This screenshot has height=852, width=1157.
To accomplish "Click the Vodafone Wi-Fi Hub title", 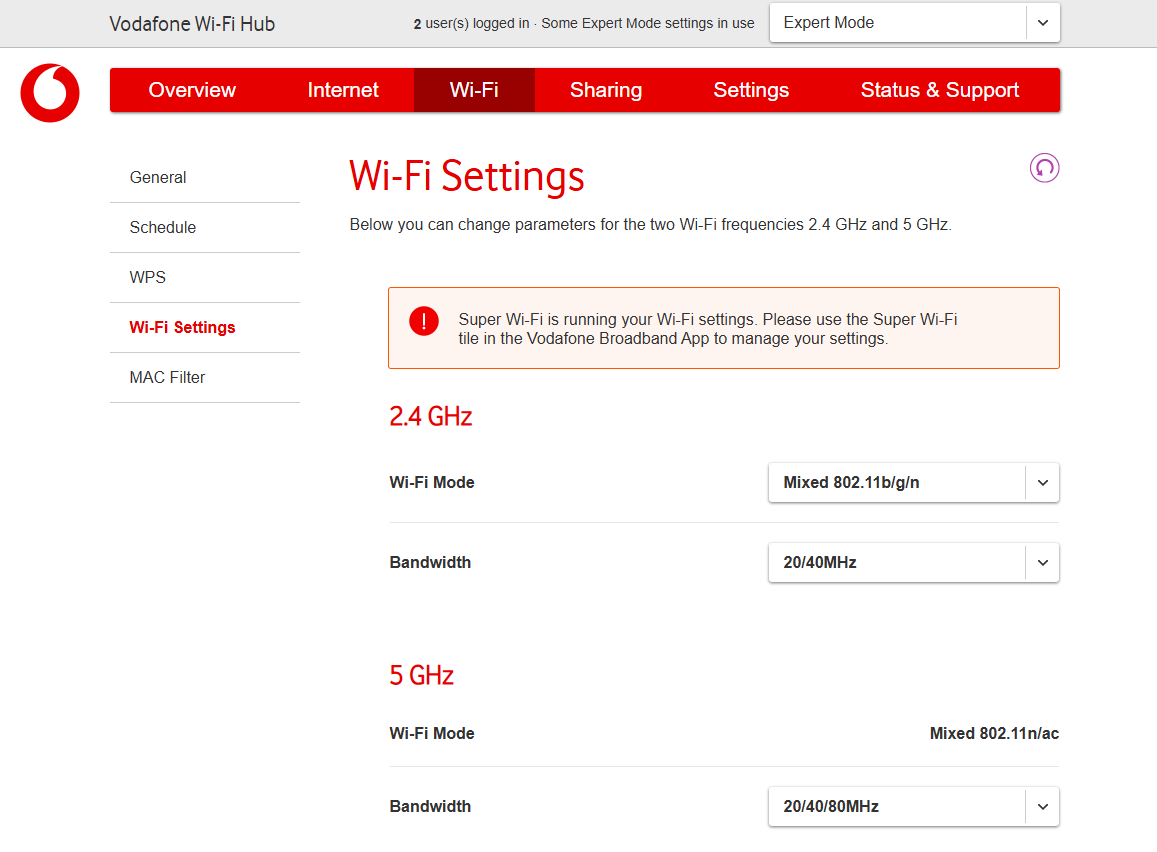I will (192, 24).
